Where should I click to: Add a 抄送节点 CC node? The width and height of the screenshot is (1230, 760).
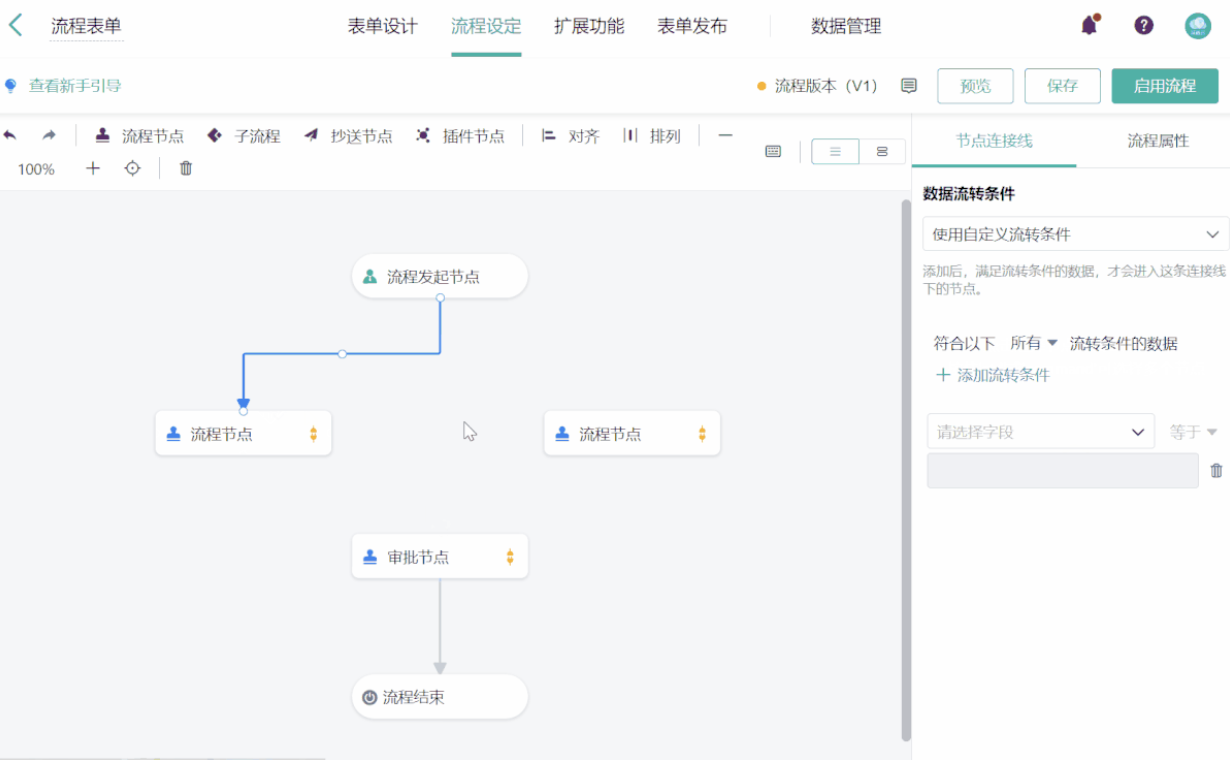348,136
